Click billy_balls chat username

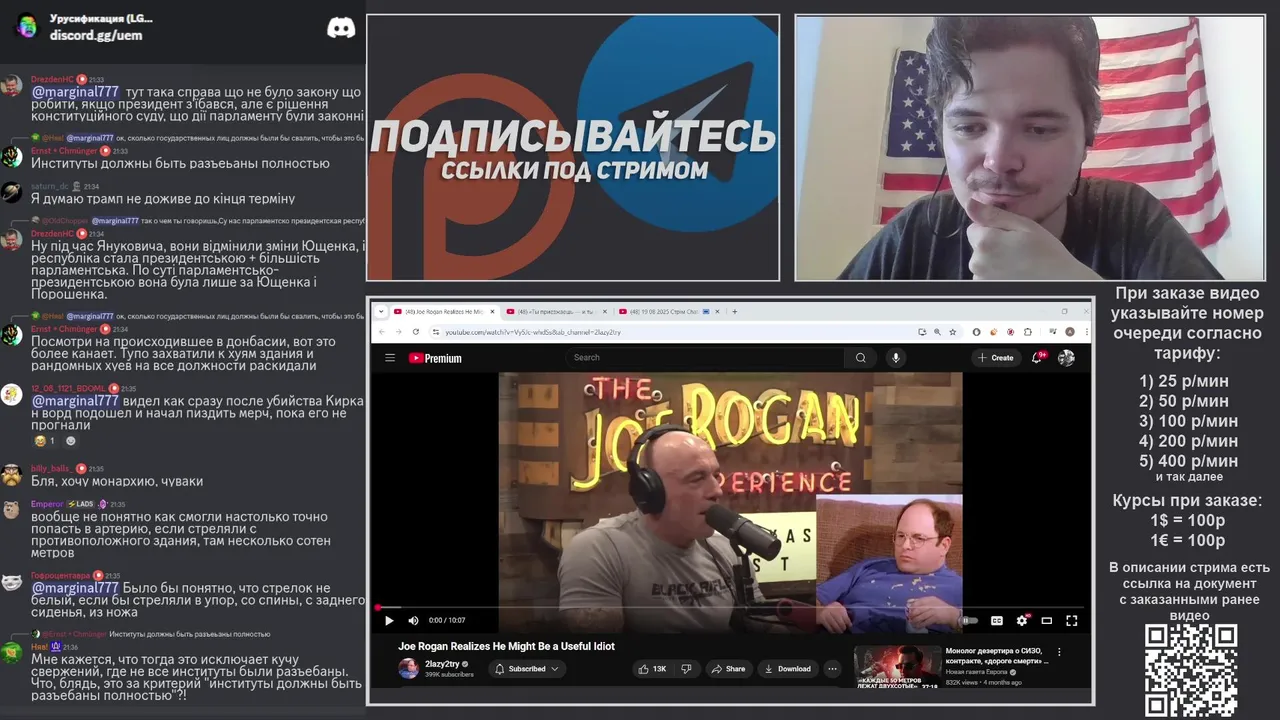coord(50,468)
